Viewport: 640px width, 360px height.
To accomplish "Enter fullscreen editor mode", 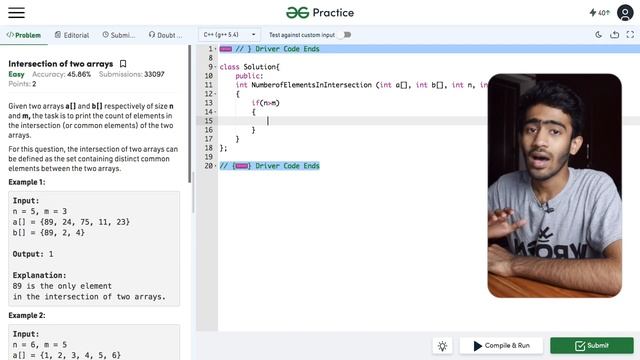I will (630, 35).
